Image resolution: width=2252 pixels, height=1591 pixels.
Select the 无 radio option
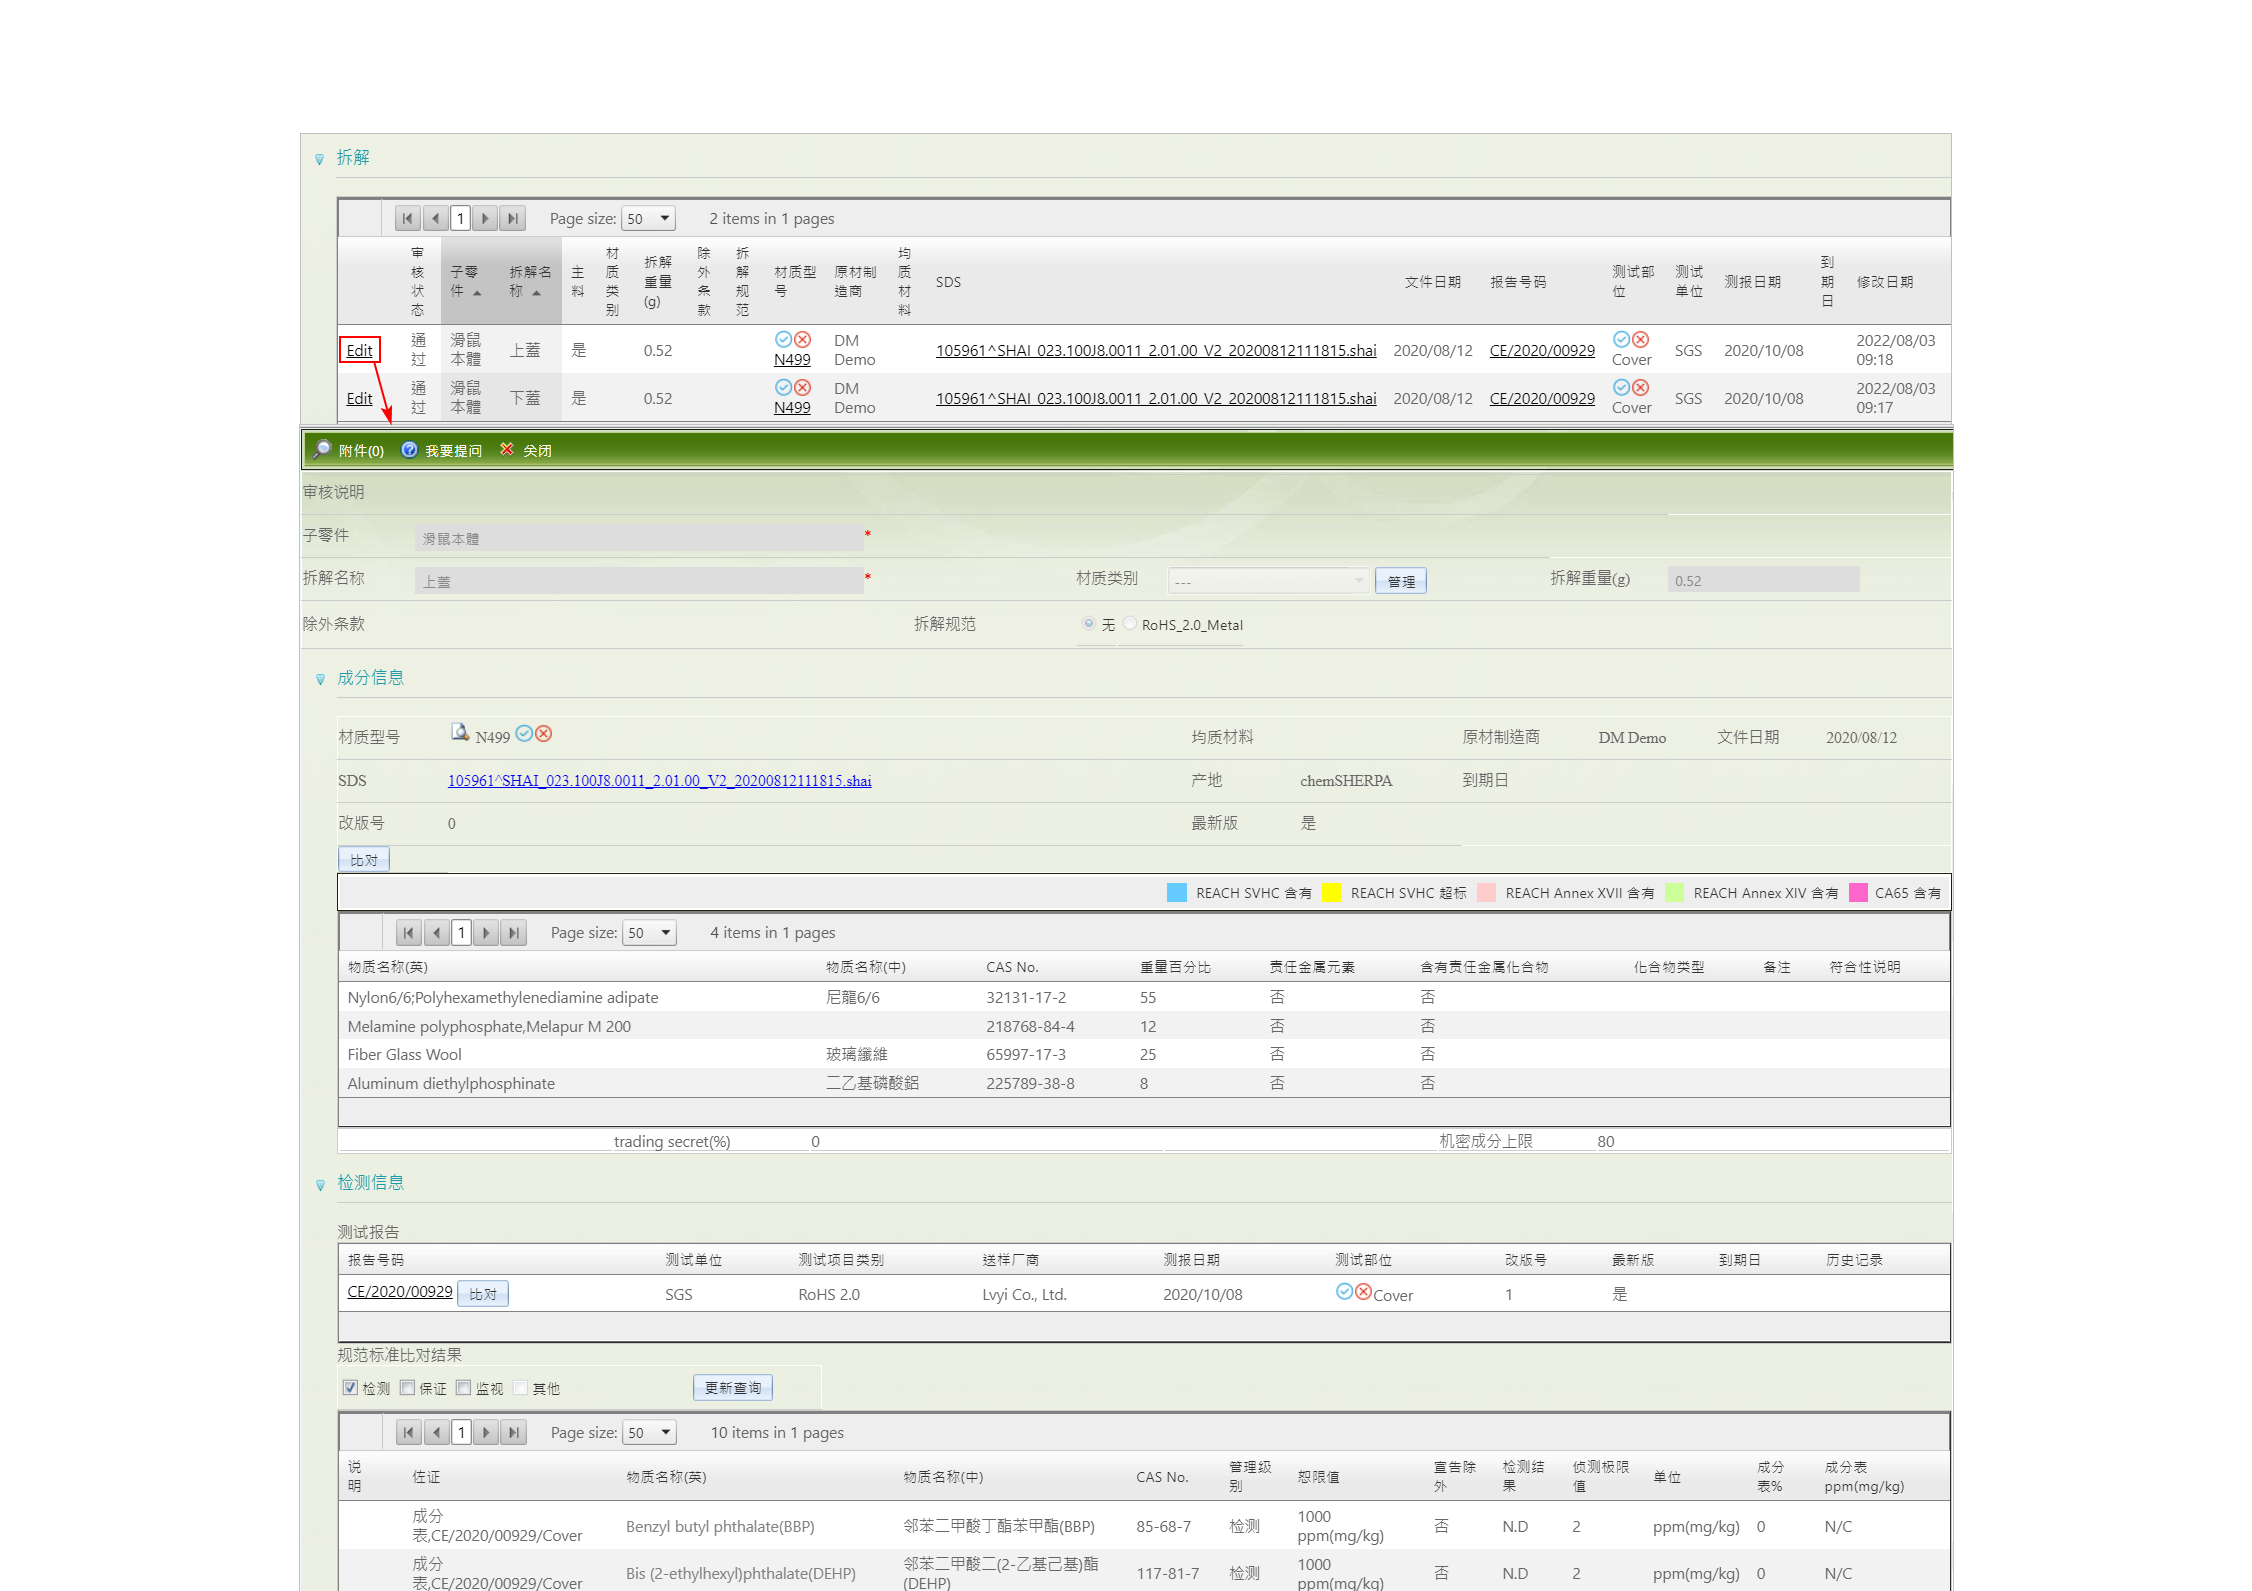pyautogui.click(x=1088, y=623)
